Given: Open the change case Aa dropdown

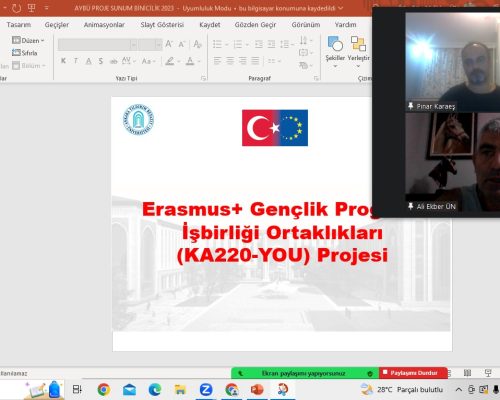Looking at the screenshot, I should point(149,61).
